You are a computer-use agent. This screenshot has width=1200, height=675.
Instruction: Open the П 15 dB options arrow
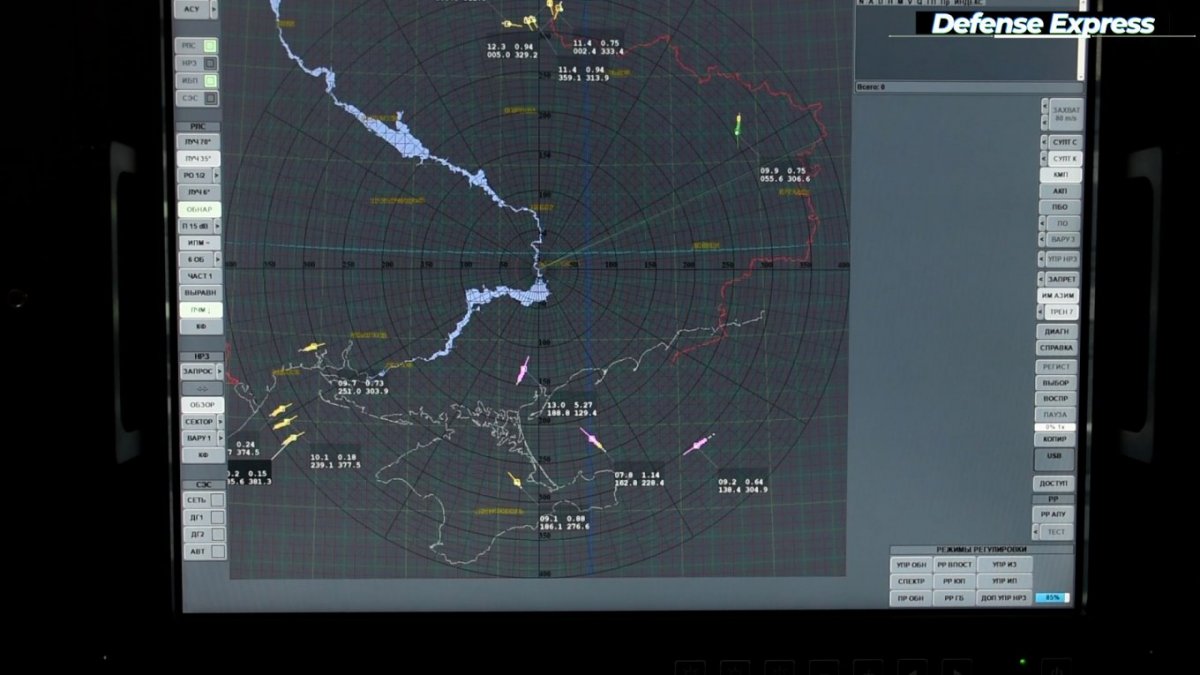click(x=217, y=226)
